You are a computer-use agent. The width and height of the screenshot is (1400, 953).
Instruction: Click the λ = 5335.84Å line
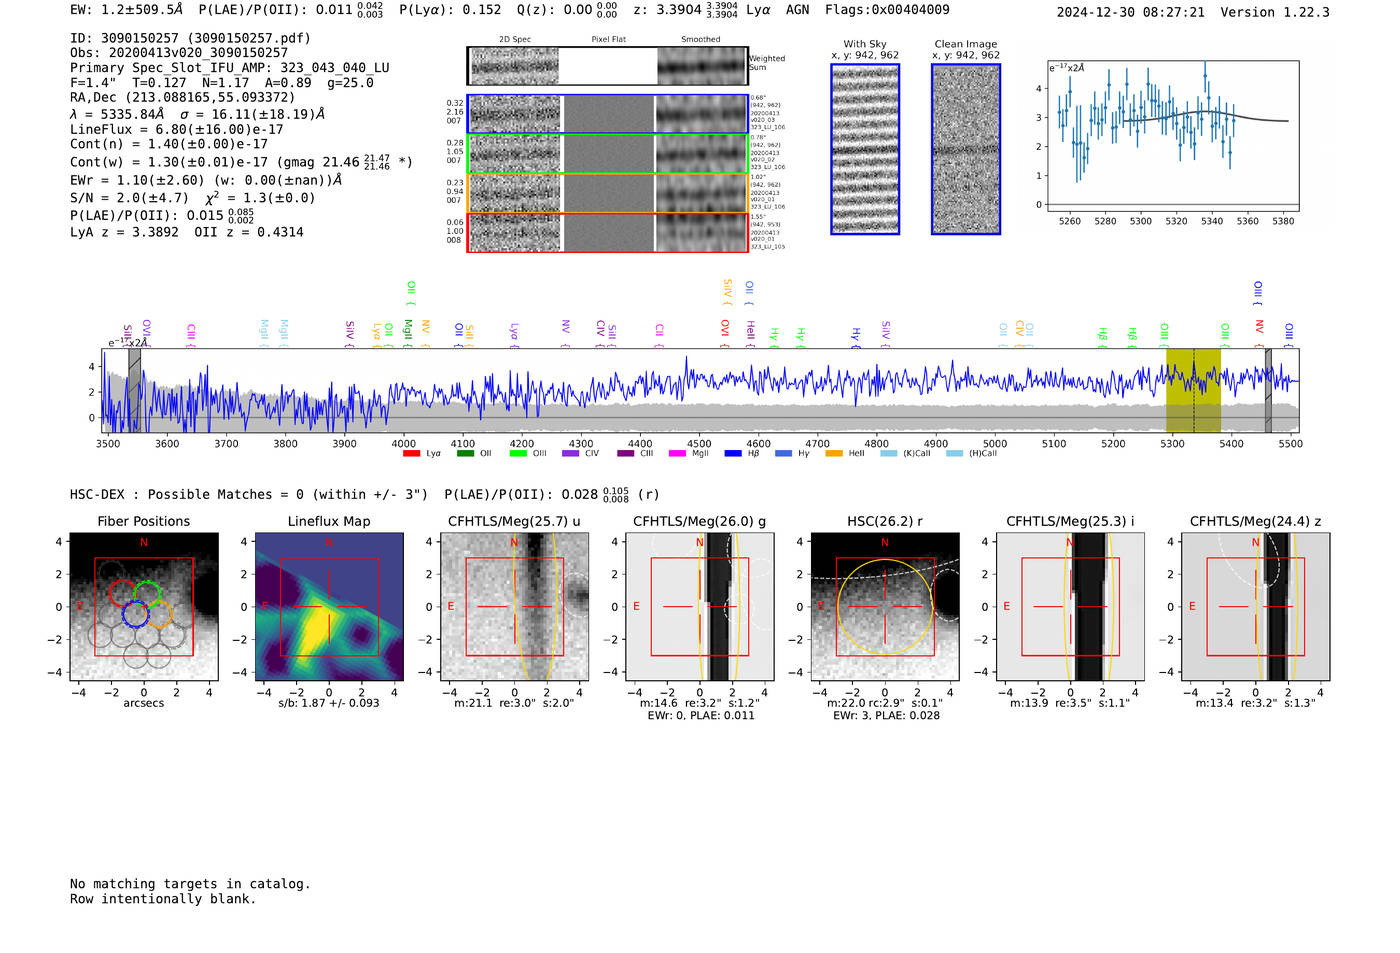[x=198, y=114]
